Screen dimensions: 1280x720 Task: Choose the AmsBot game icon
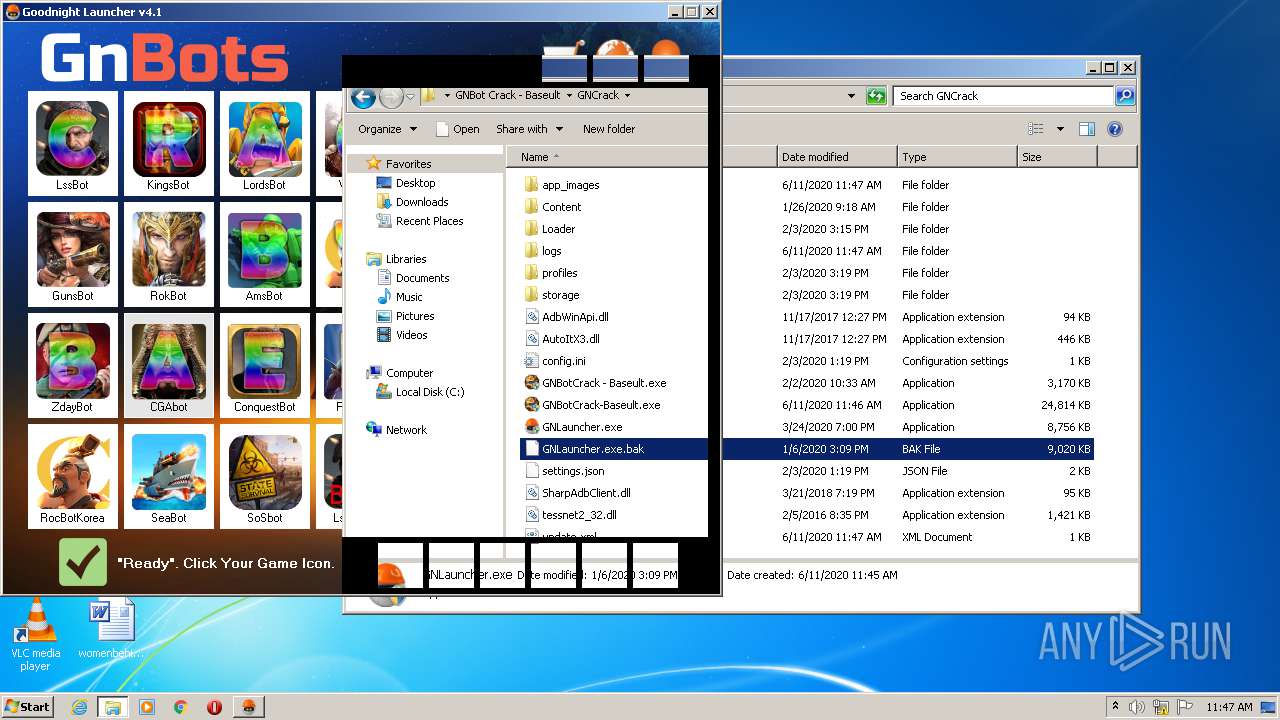point(265,255)
